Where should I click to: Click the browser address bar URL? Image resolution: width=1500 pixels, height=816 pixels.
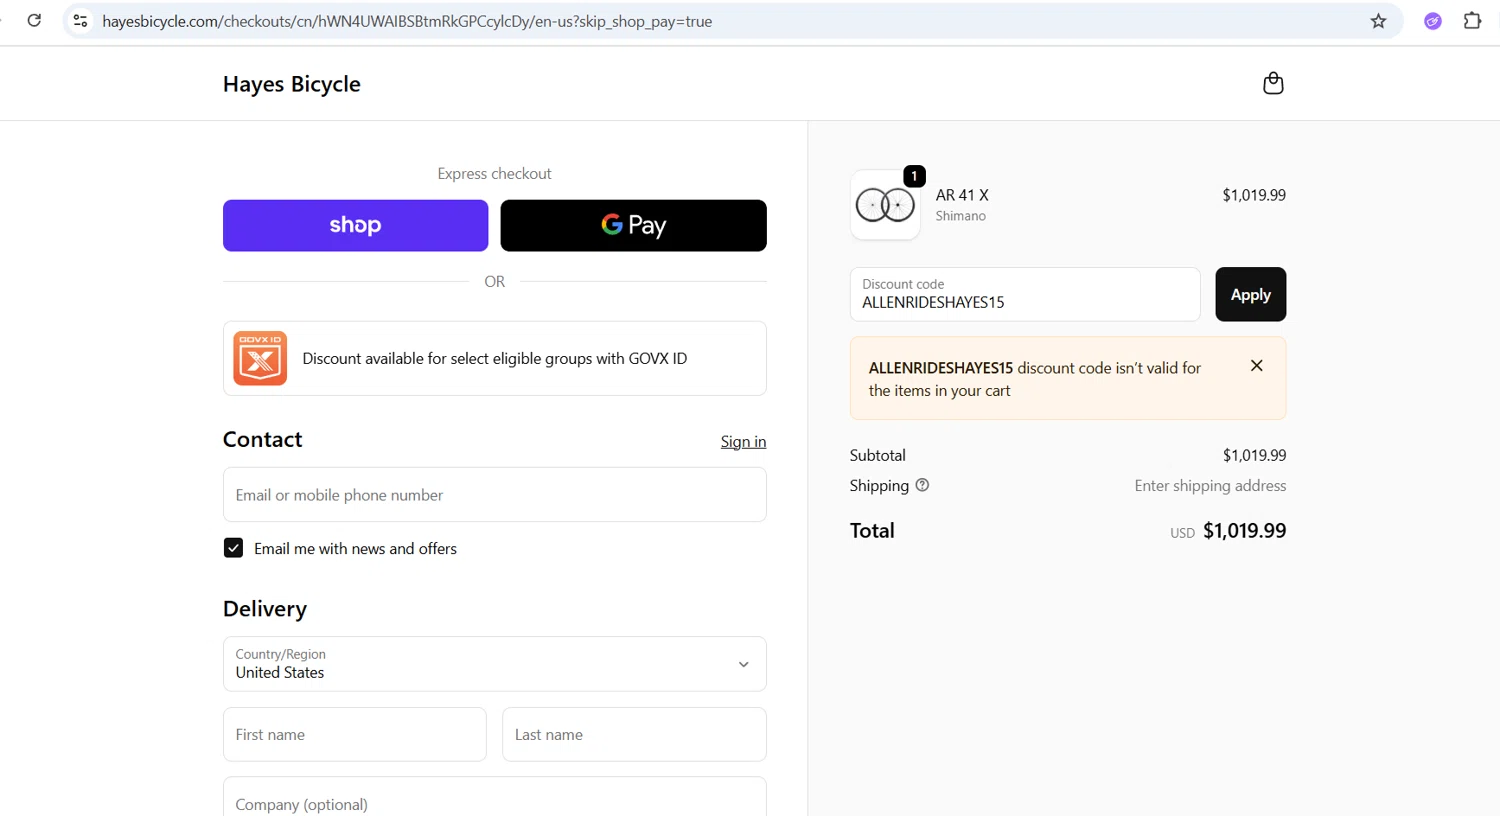click(407, 21)
